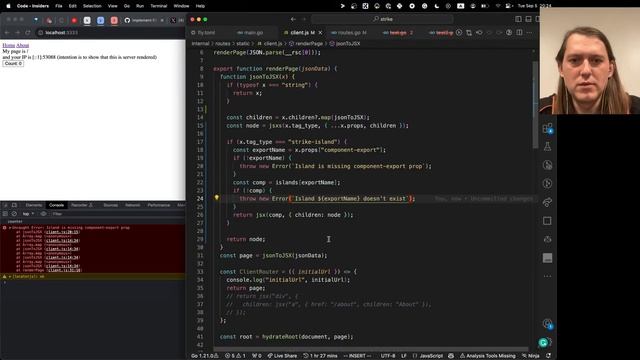Open the Accounts icon in activity bar
The height and width of the screenshot is (360, 640).
click(x=547, y=324)
